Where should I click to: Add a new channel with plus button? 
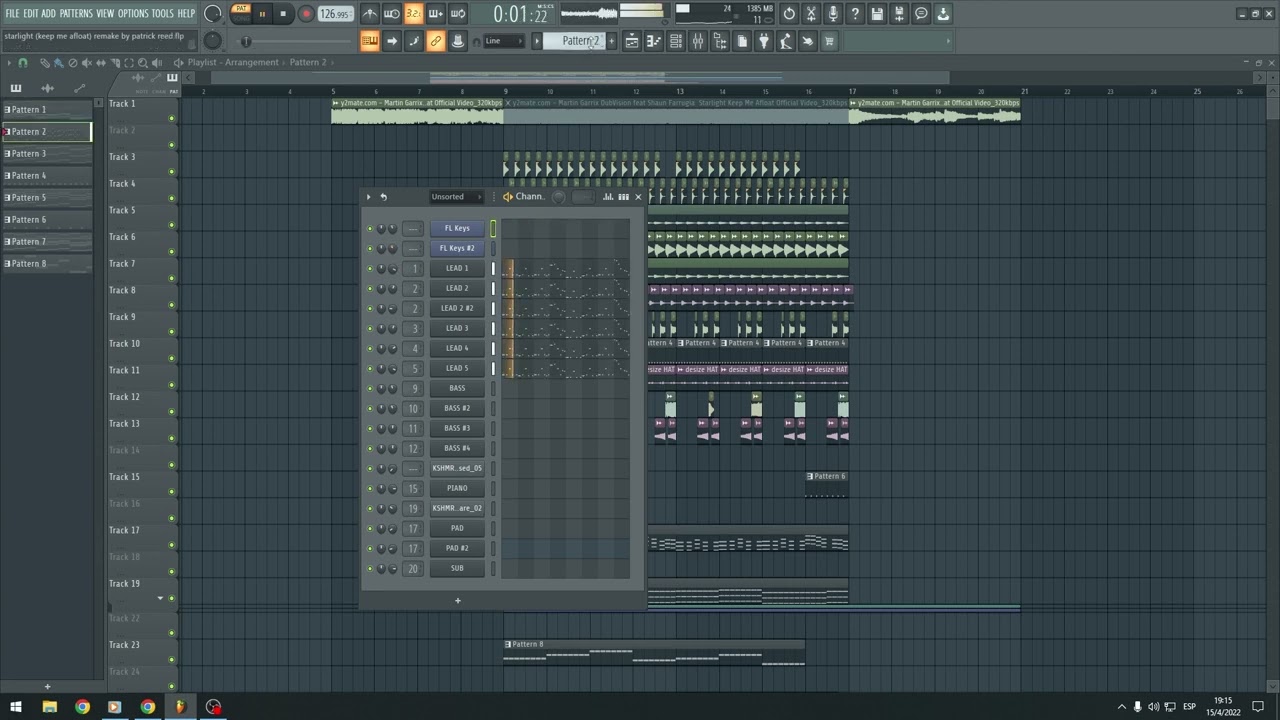458,600
